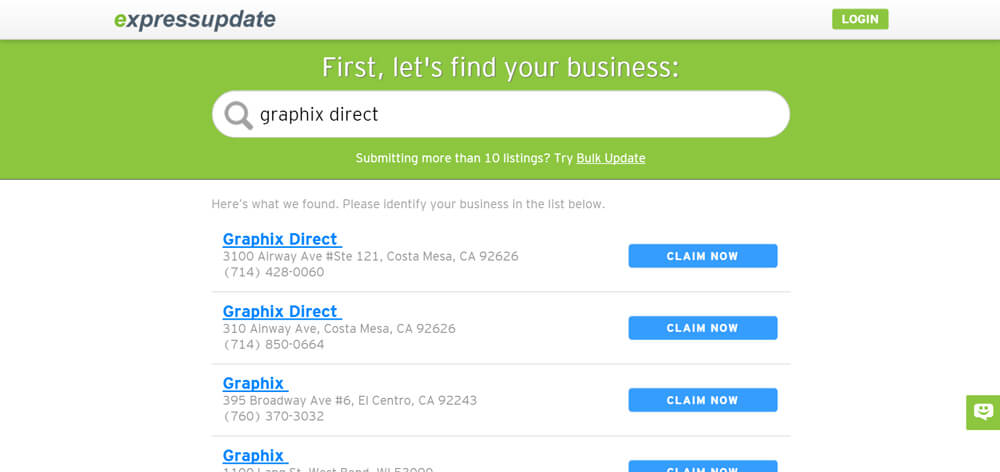1000x472 pixels.
Task: Click the text Here's what we found
Action: (x=275, y=204)
